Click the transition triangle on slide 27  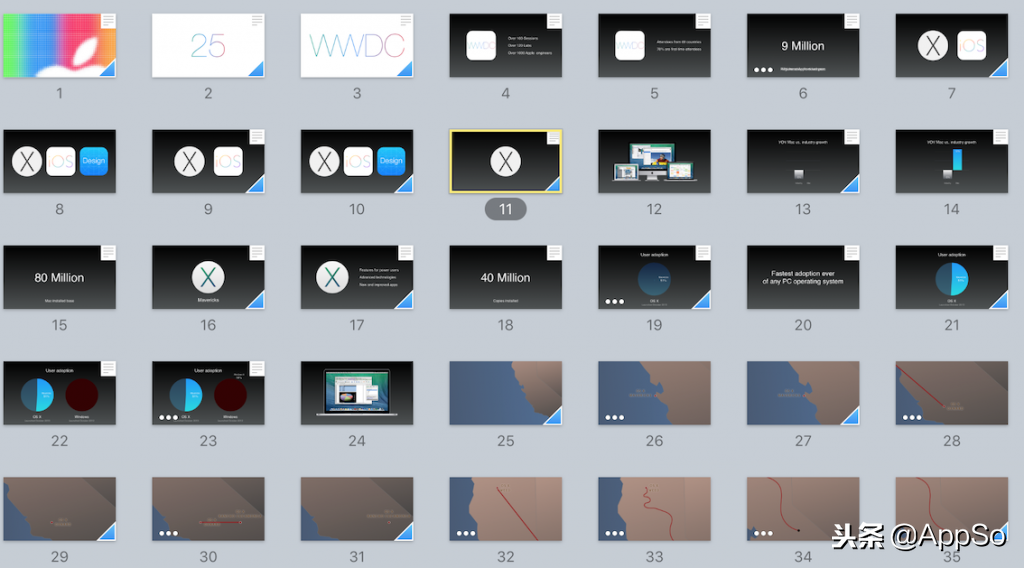click(852, 417)
